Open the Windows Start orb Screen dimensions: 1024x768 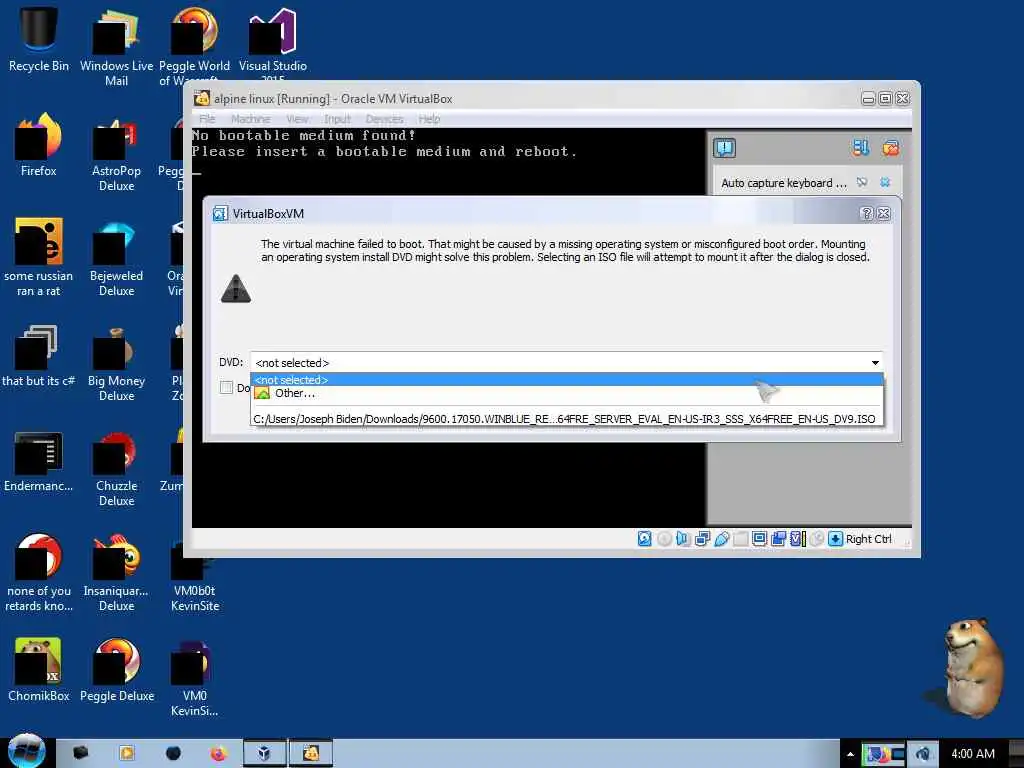point(26,752)
